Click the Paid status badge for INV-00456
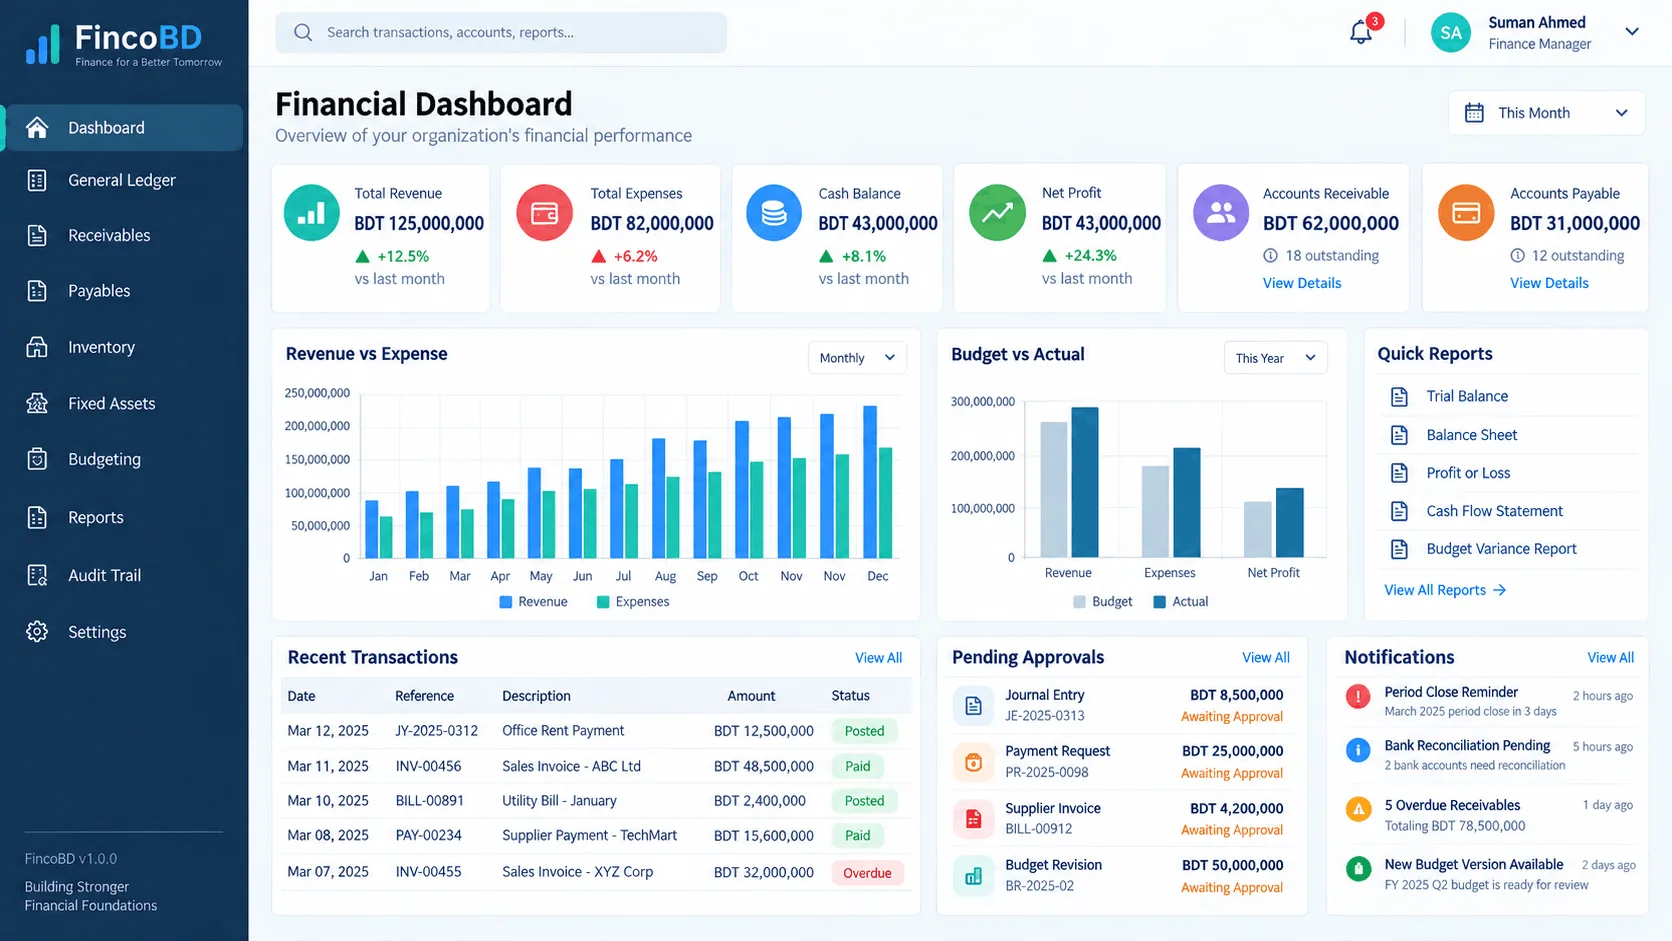Screen dimensions: 1672x941 (x=858, y=766)
